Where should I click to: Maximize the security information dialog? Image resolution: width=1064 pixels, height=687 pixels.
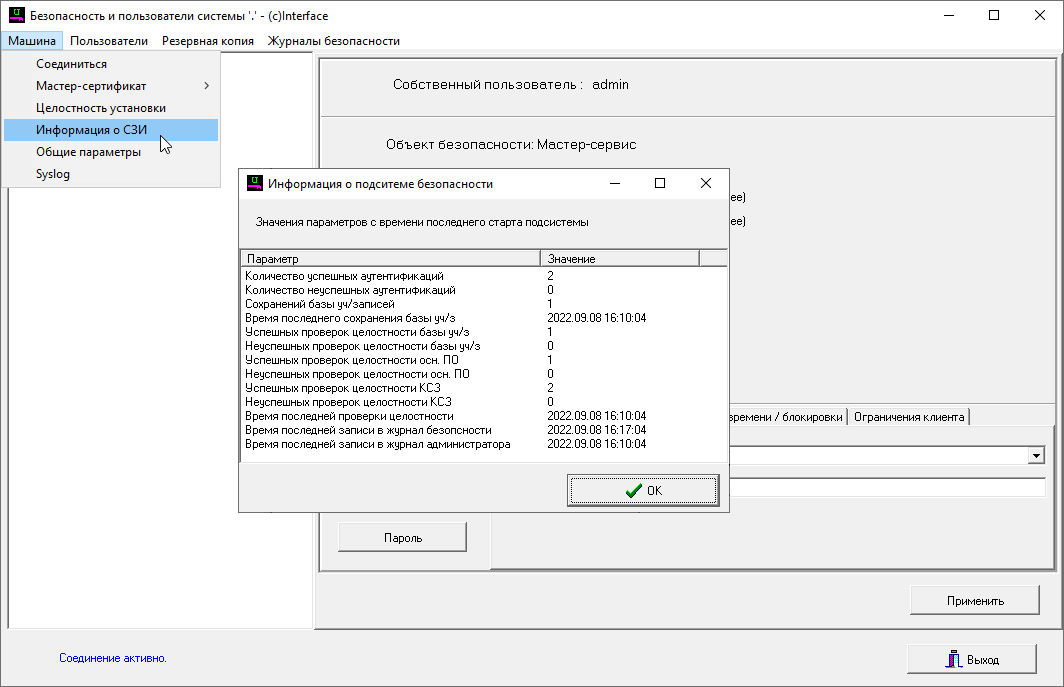click(x=660, y=184)
